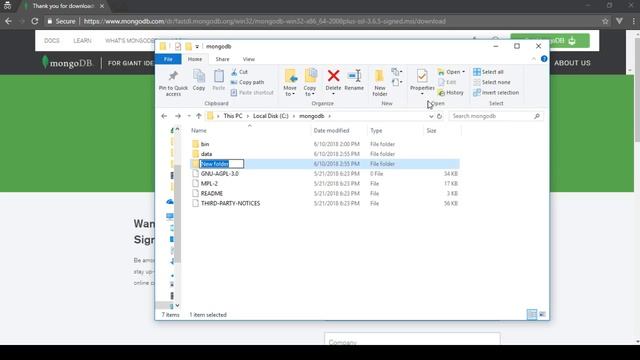
Task: Reload the Chrome page
Action: tap(35, 21)
